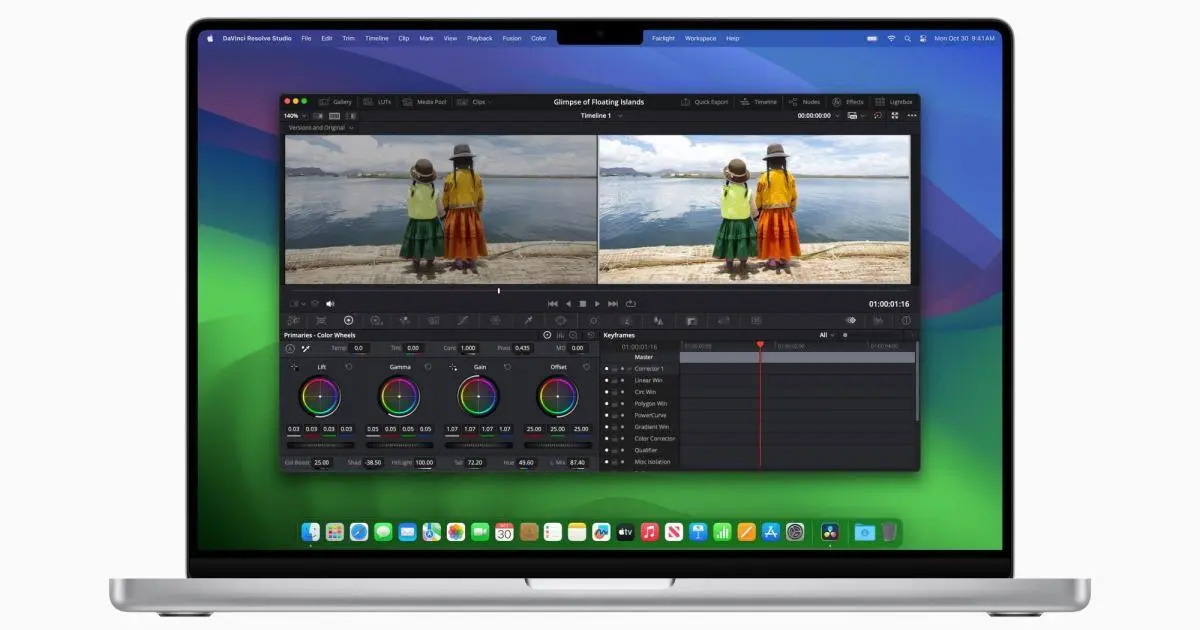Open the Color Match palette
The width and height of the screenshot is (1200, 630).
pyautogui.click(x=321, y=321)
